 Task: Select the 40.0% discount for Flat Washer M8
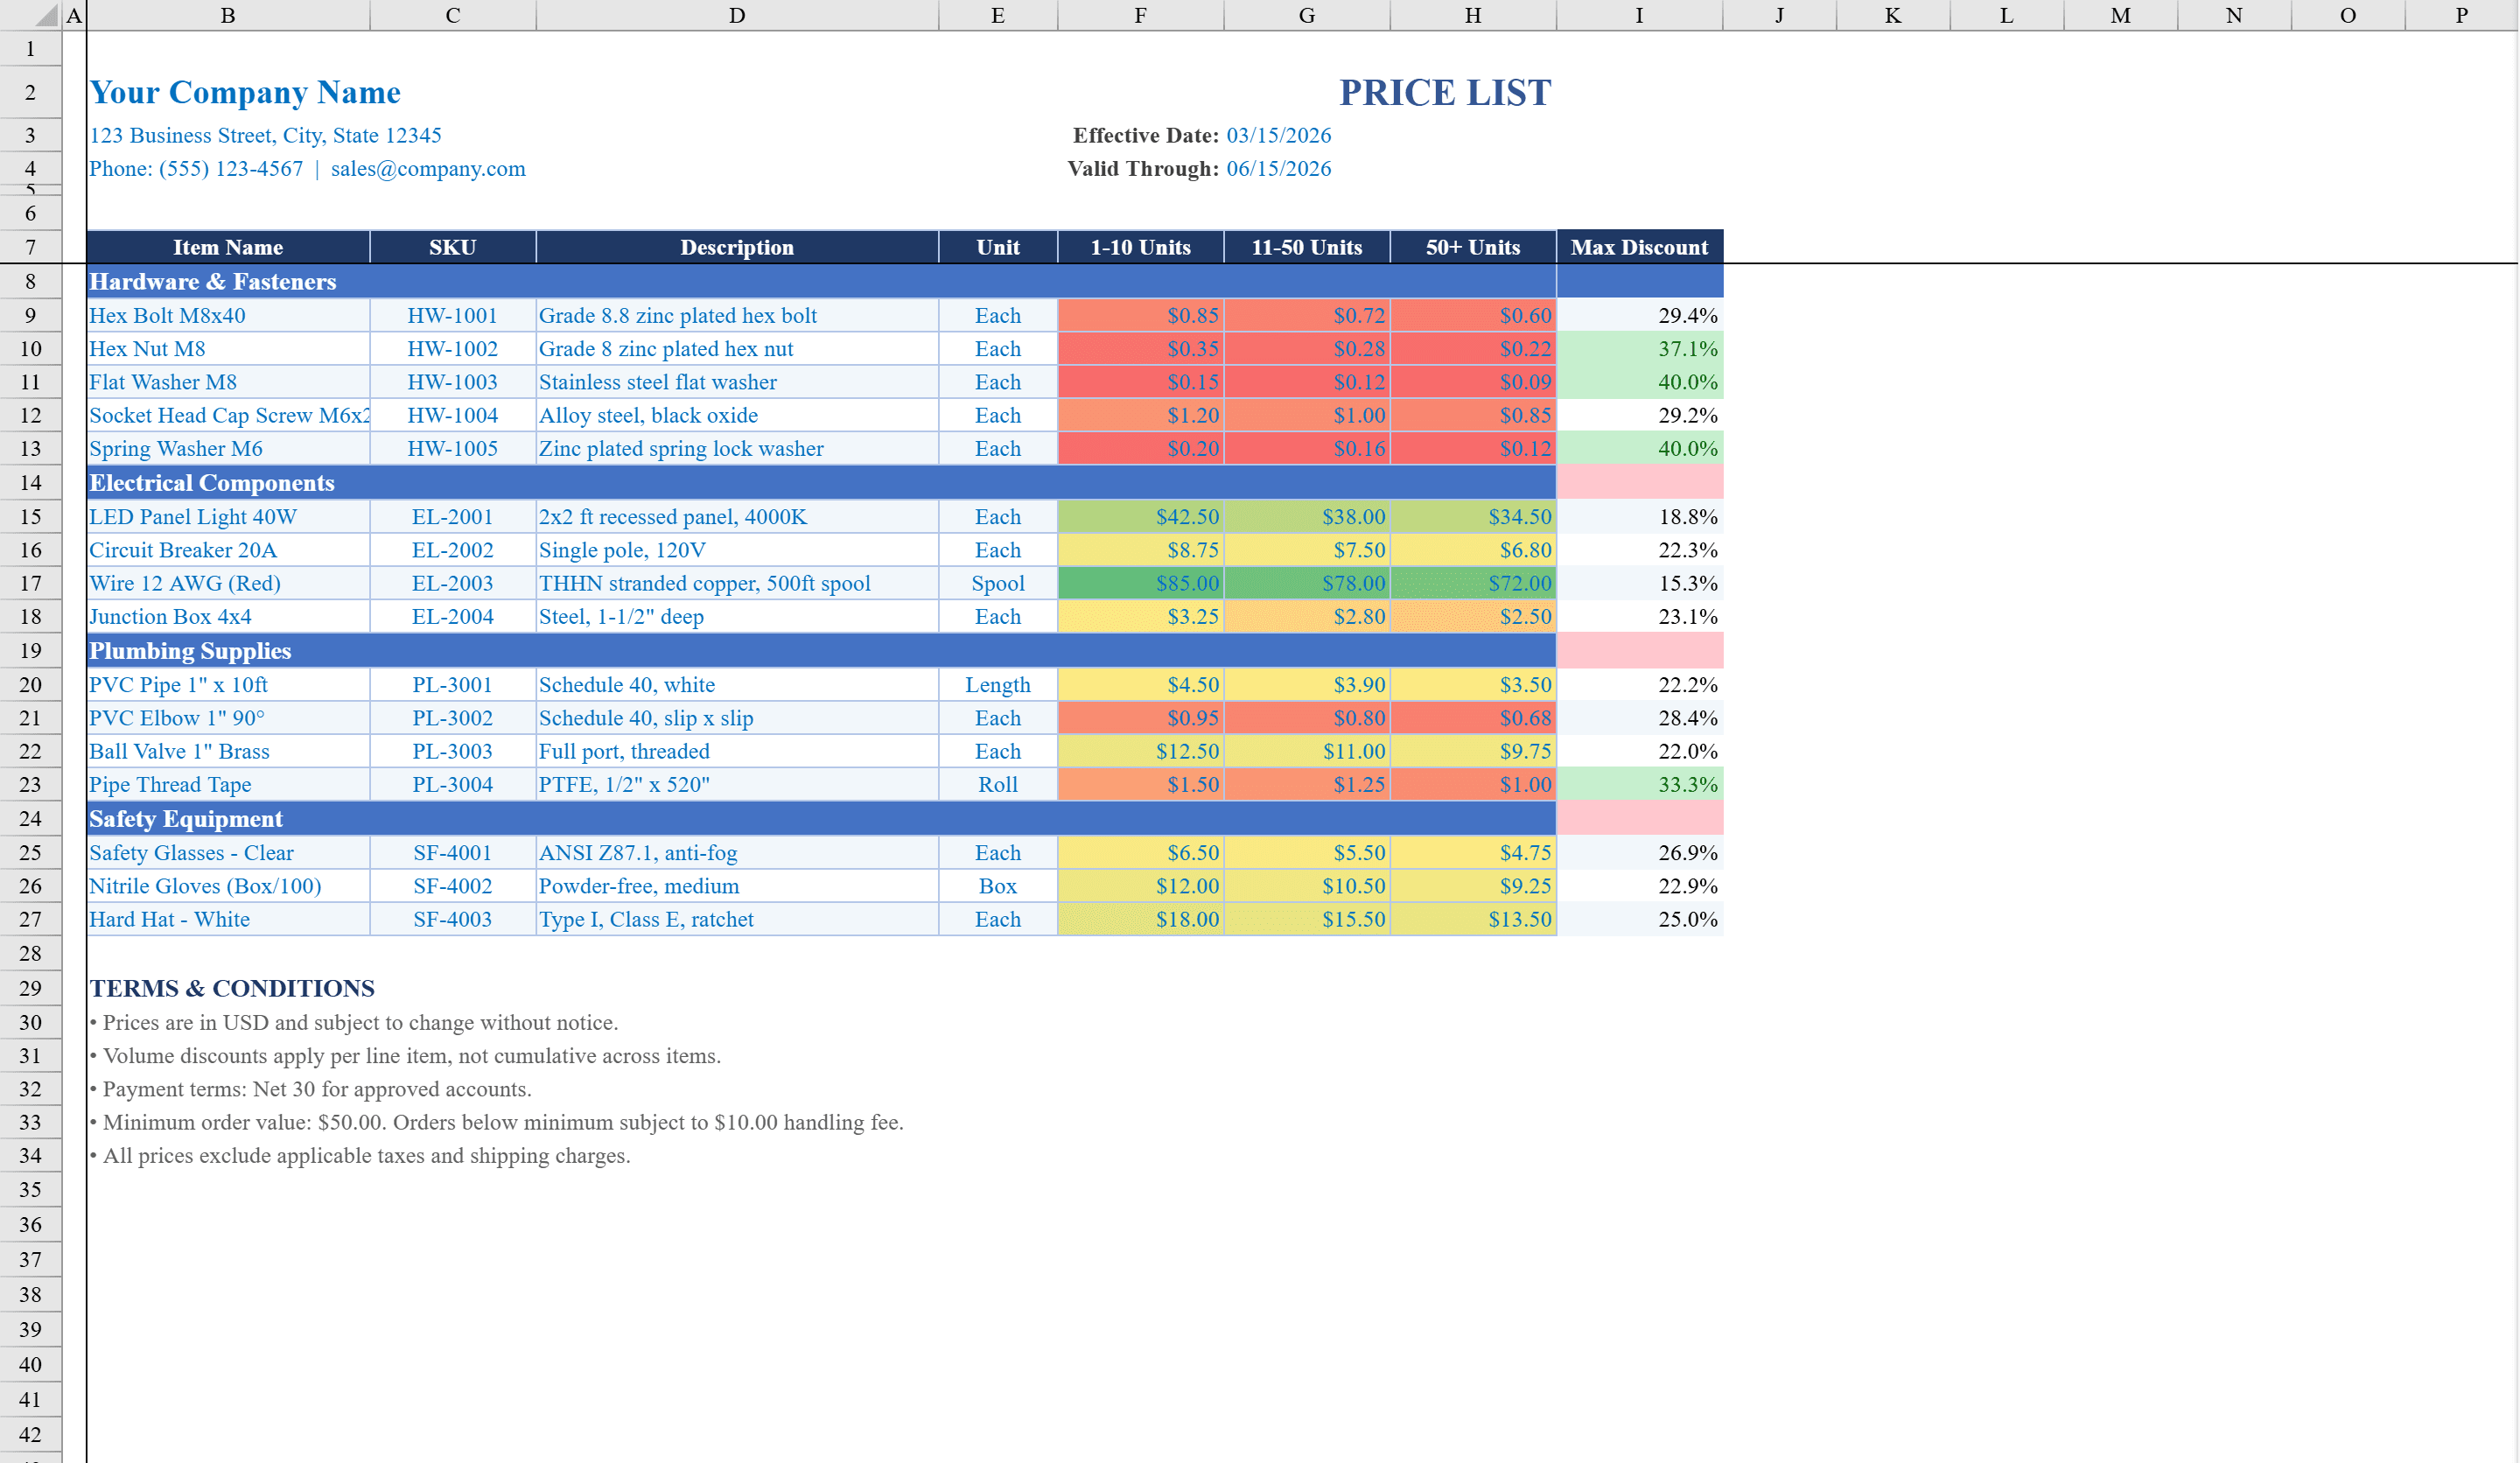(x=1639, y=381)
